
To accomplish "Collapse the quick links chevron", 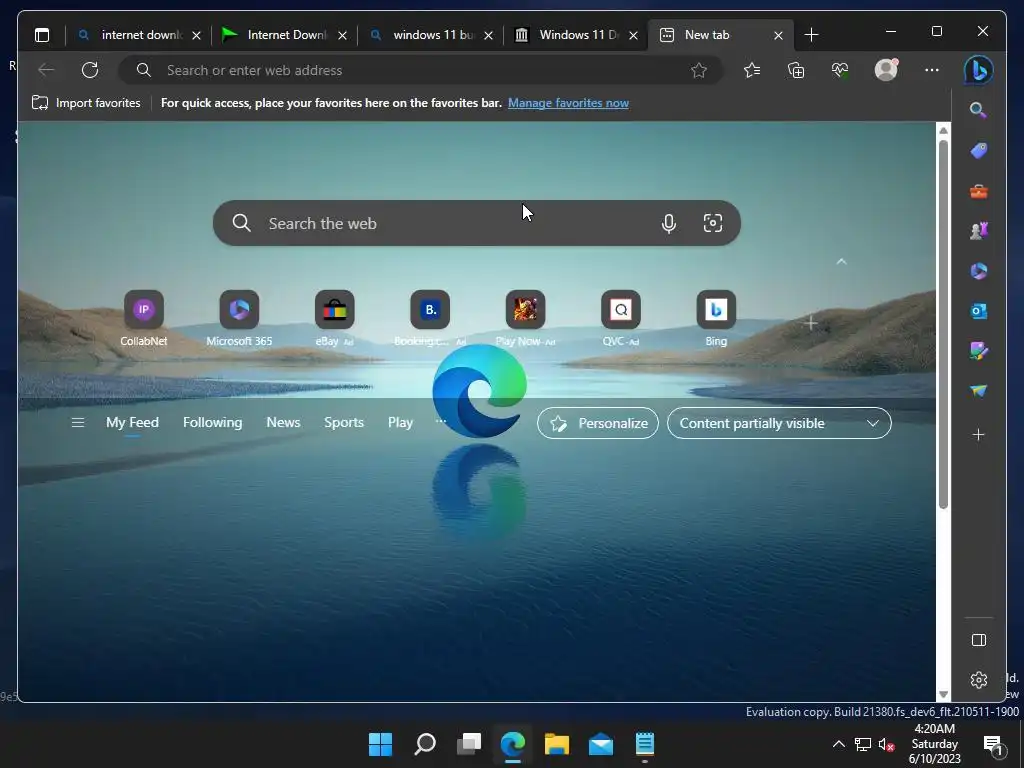I will [842, 262].
